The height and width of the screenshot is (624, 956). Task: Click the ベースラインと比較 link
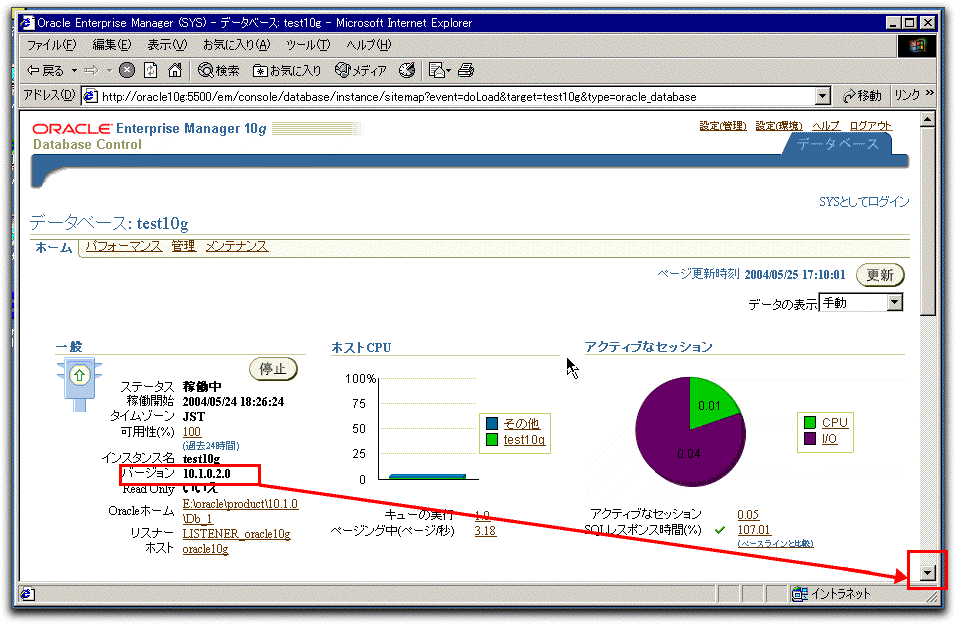pos(775,543)
